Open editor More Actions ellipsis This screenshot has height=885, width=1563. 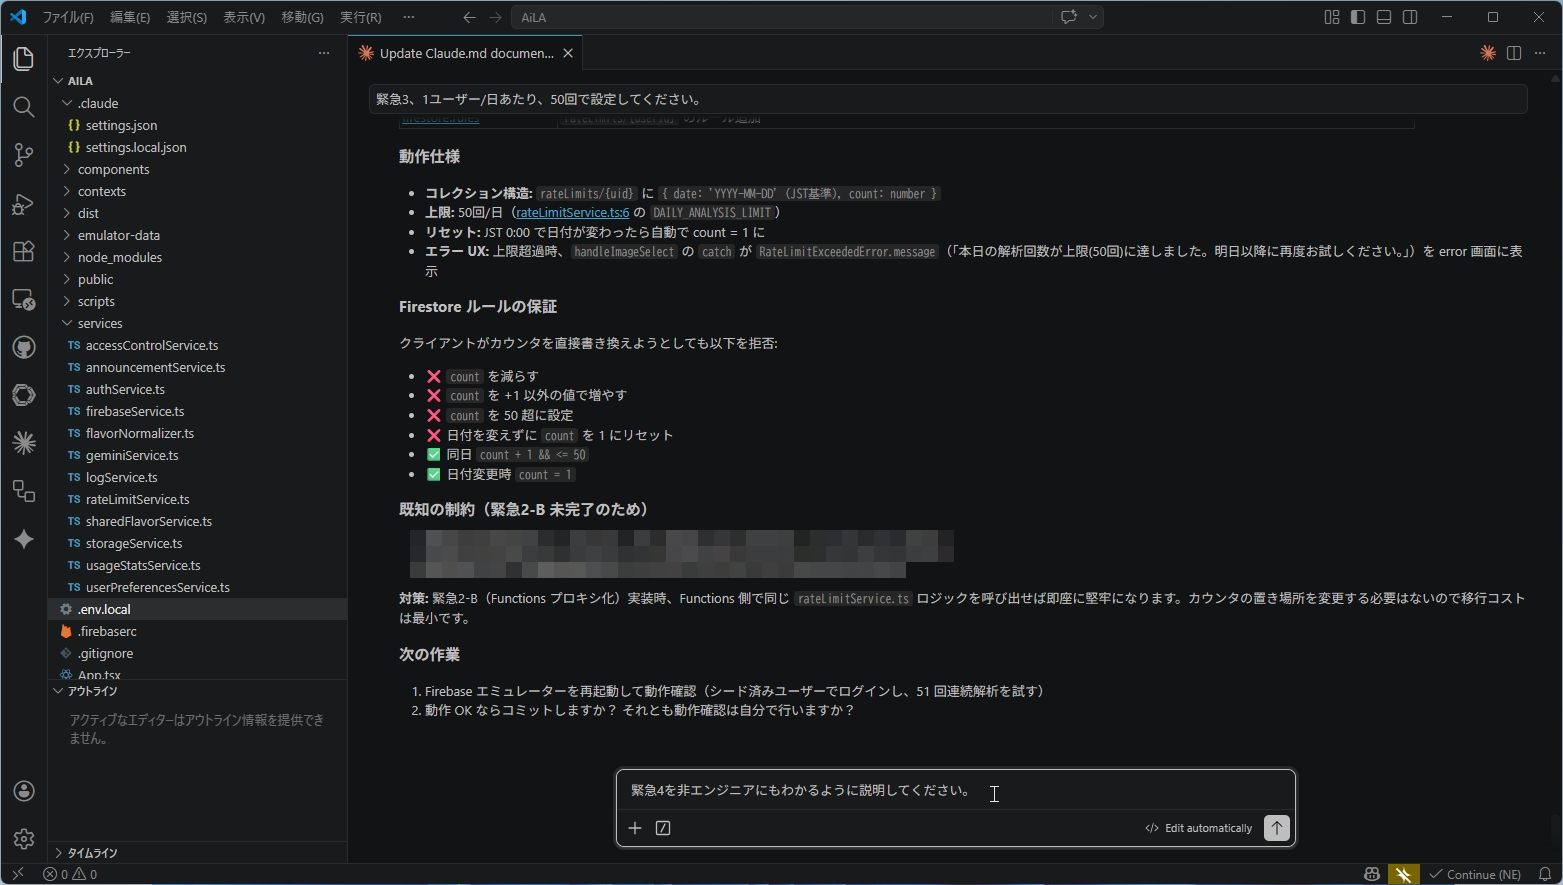point(1540,53)
